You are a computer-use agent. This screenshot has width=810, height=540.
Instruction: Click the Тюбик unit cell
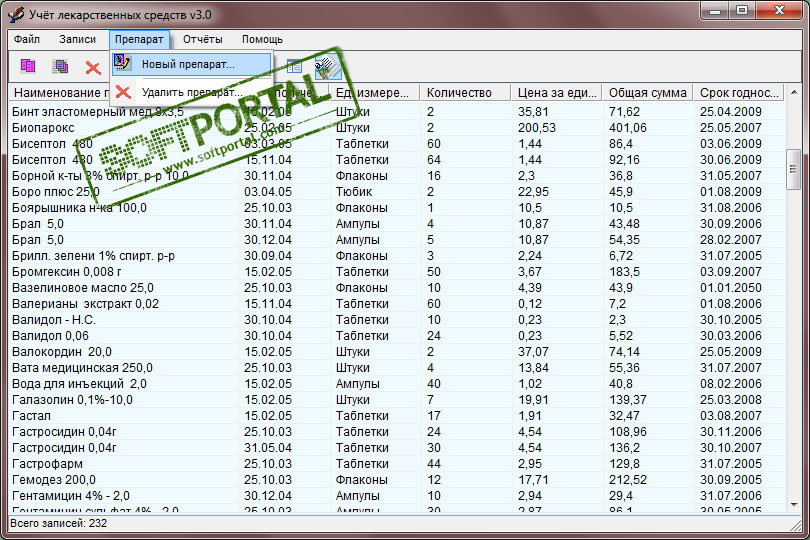(x=354, y=192)
